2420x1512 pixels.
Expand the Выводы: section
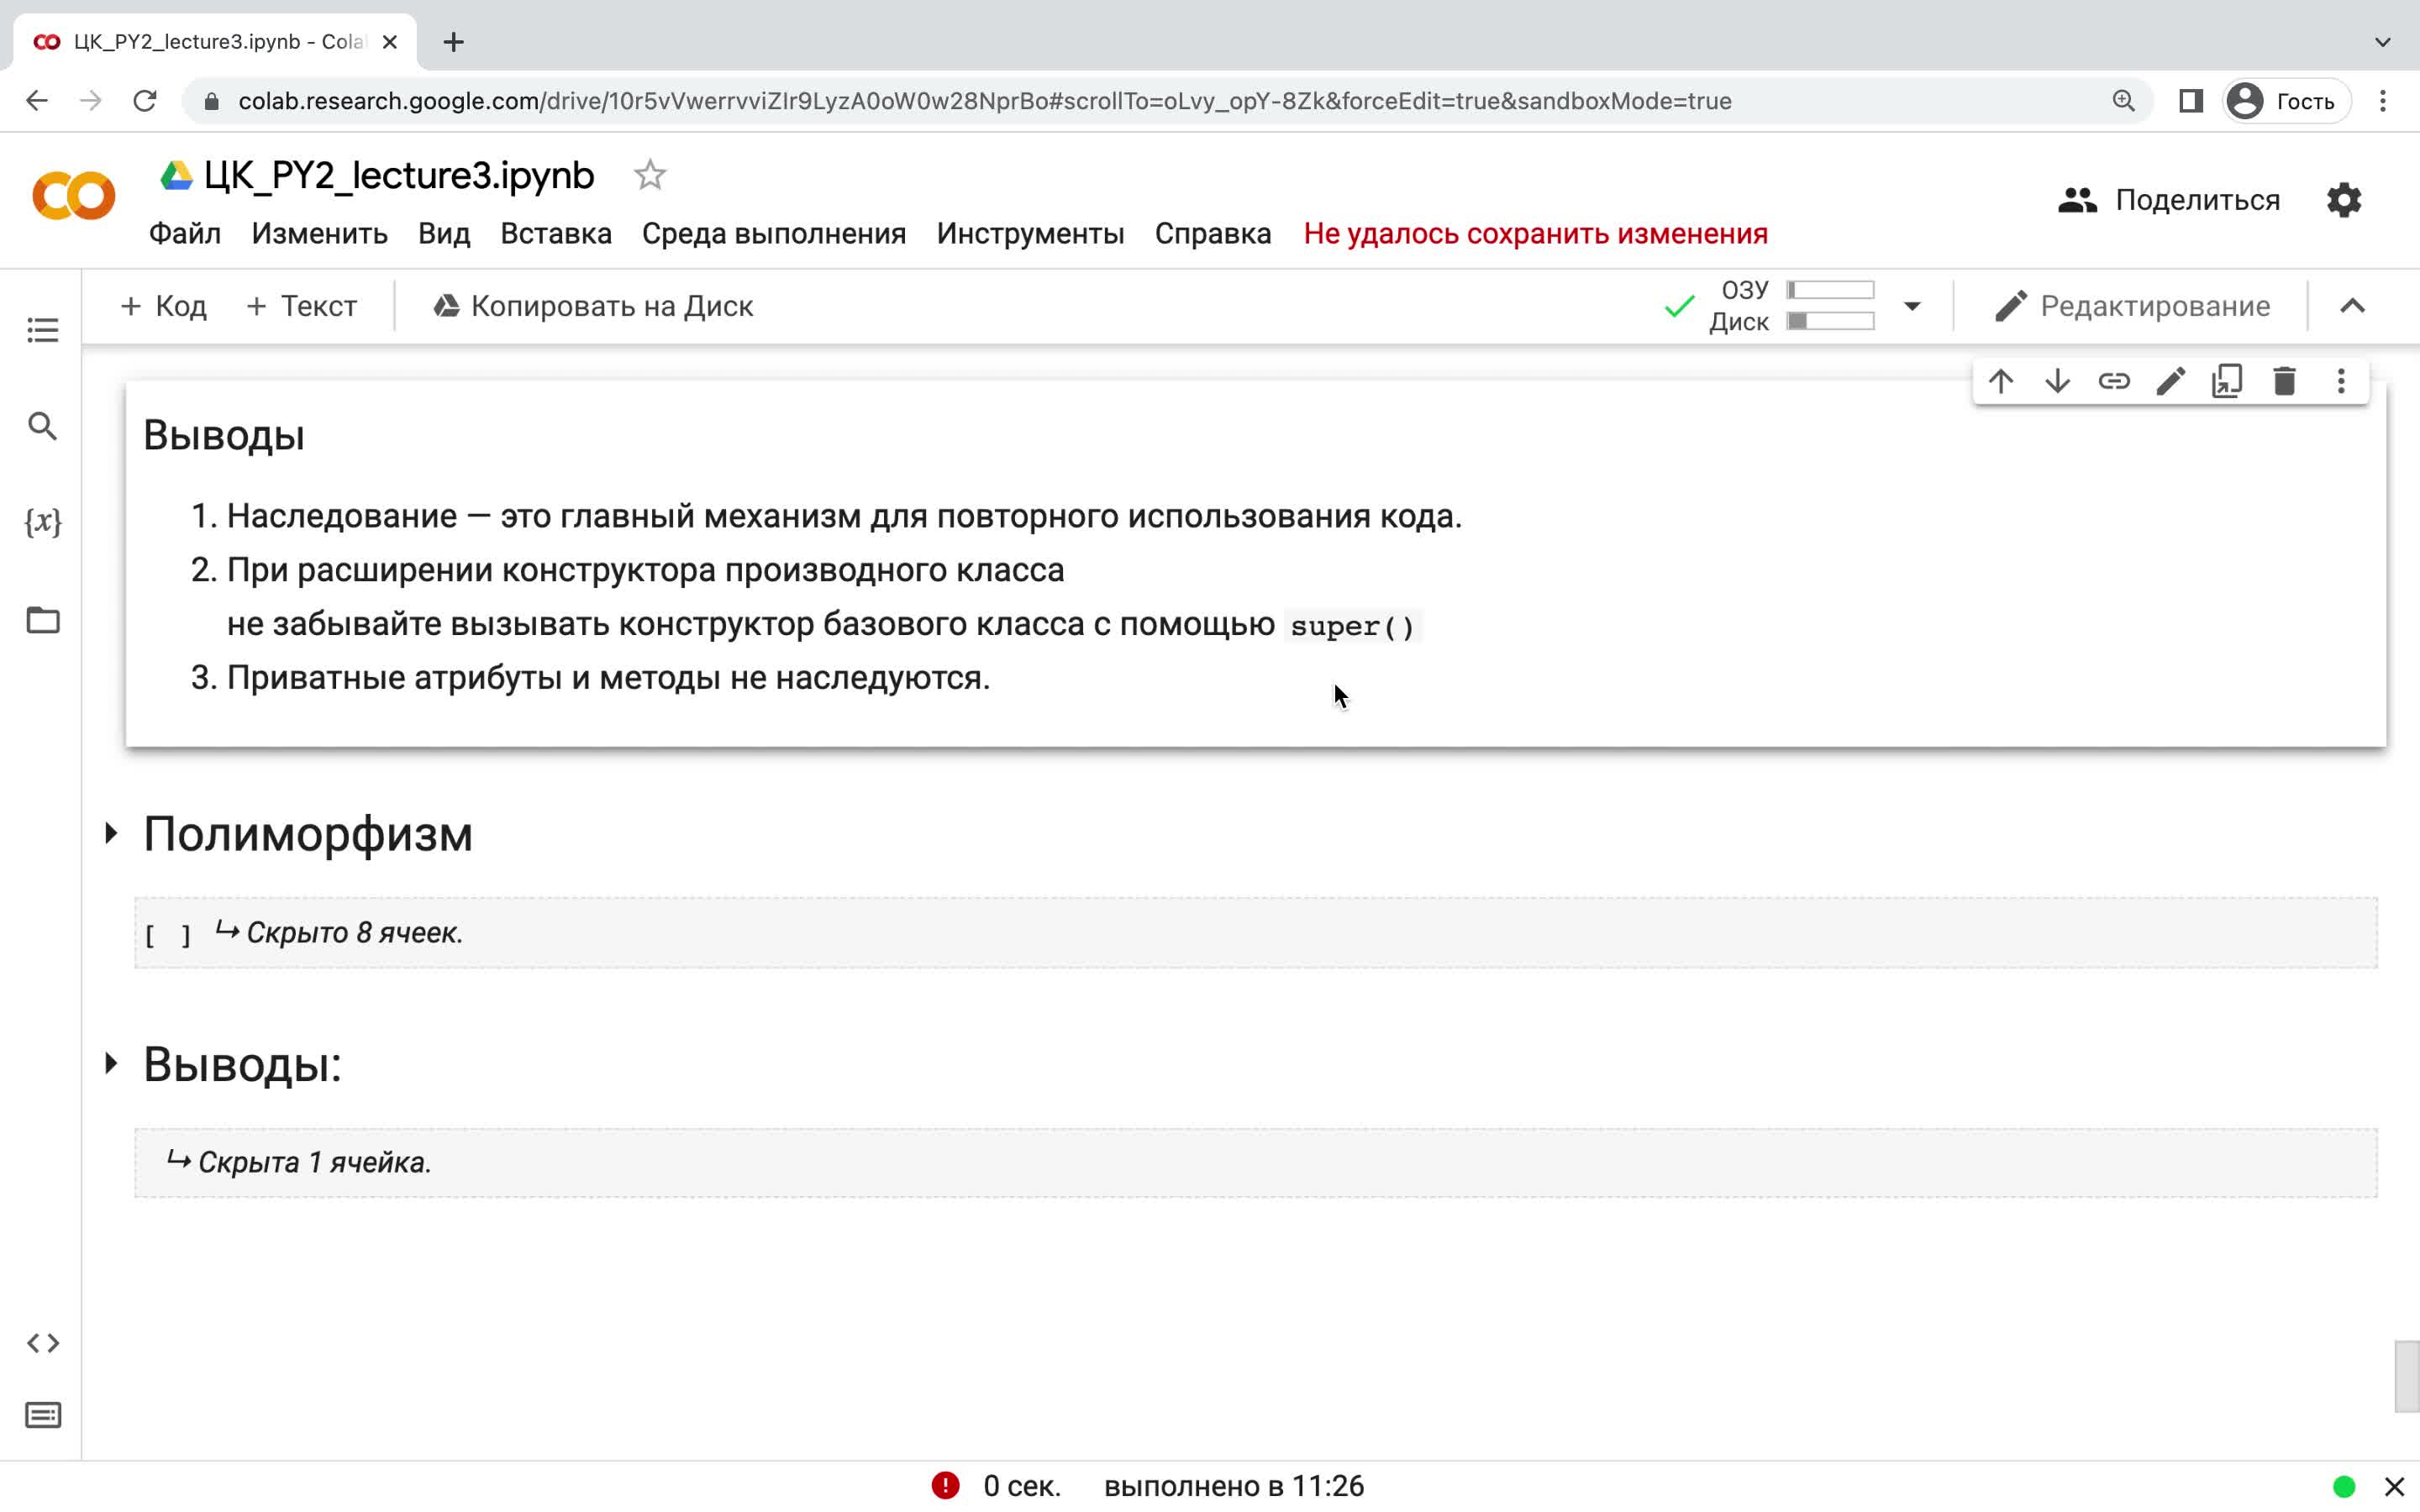tap(111, 1063)
